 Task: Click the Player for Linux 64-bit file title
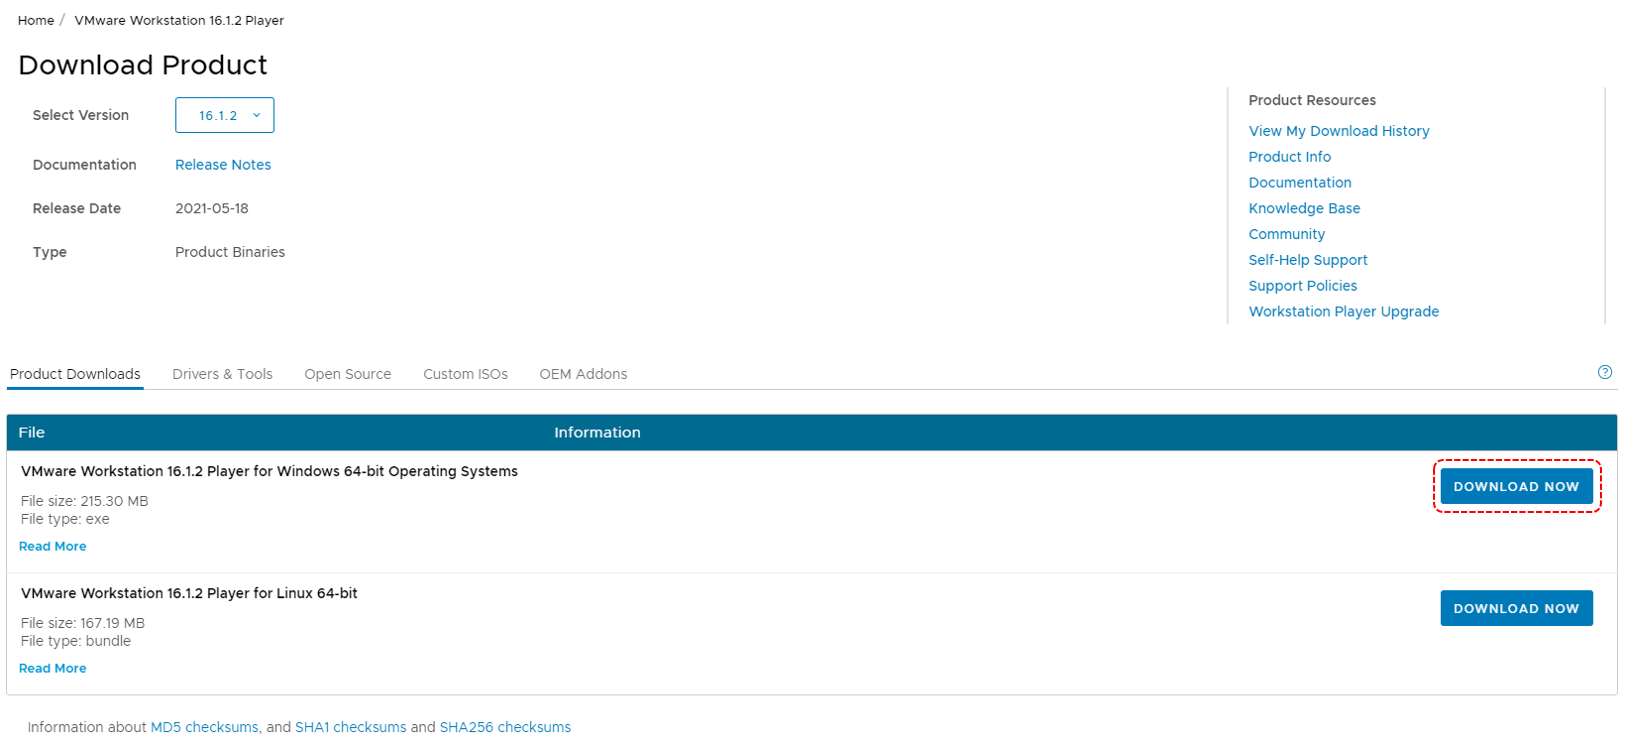point(189,593)
